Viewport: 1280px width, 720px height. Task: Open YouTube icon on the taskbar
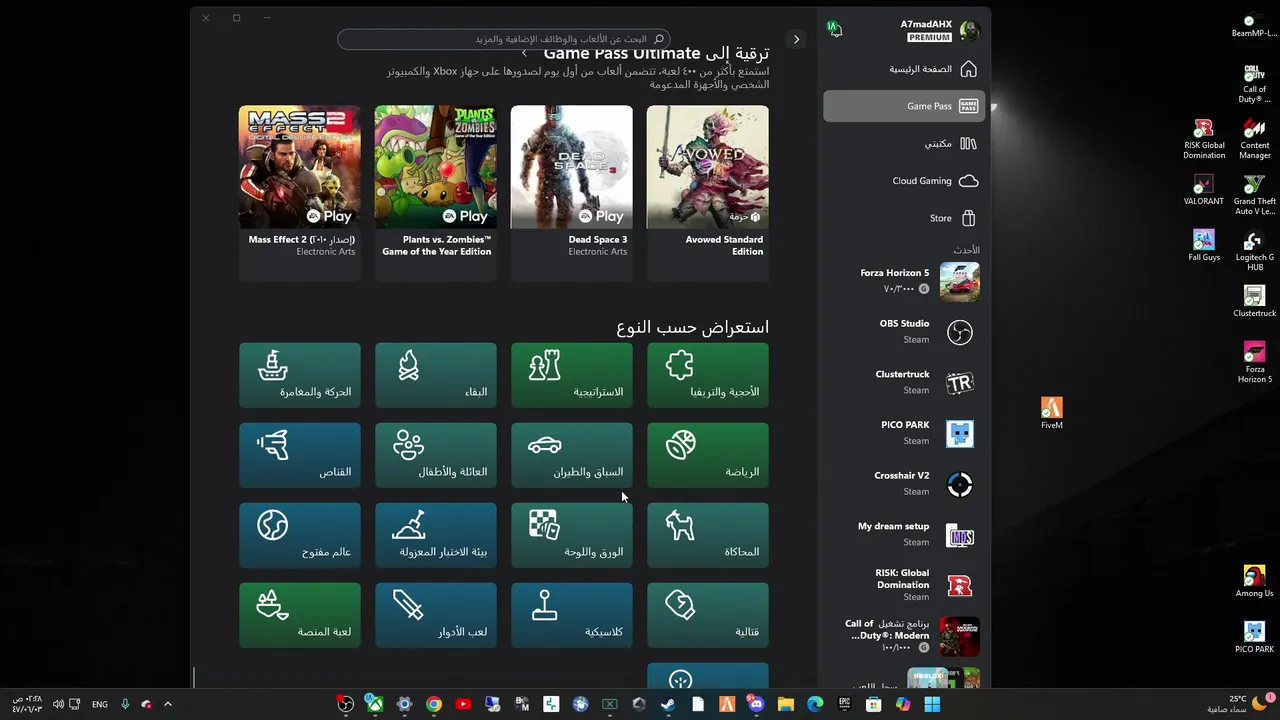click(463, 704)
